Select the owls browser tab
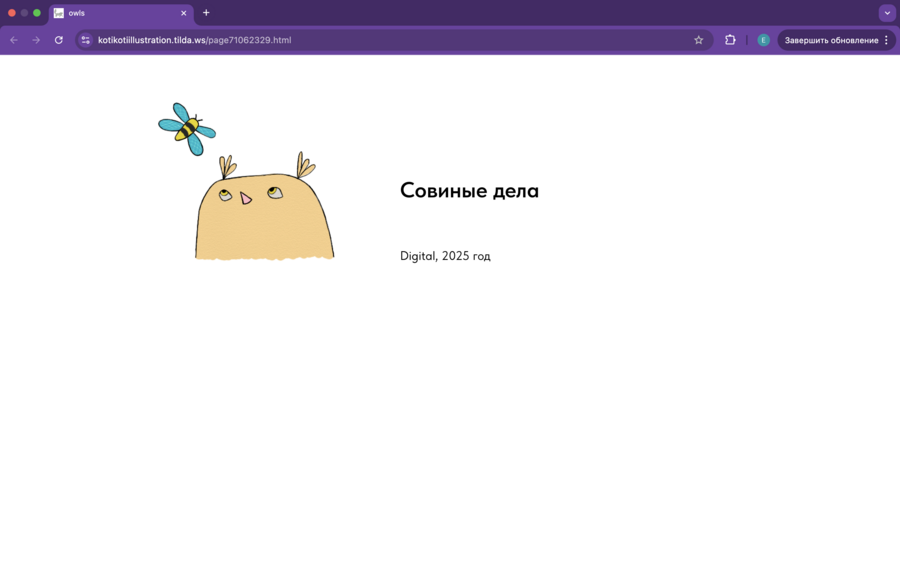900x563 pixels. pyautogui.click(x=121, y=13)
